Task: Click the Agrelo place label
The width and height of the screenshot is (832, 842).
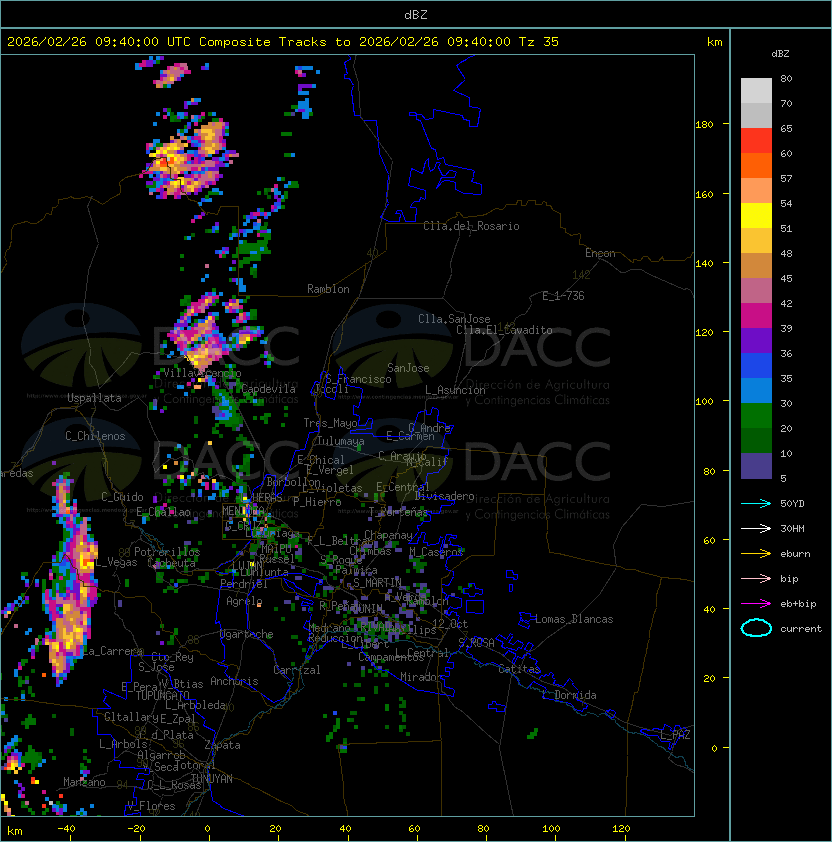Action: (244, 601)
